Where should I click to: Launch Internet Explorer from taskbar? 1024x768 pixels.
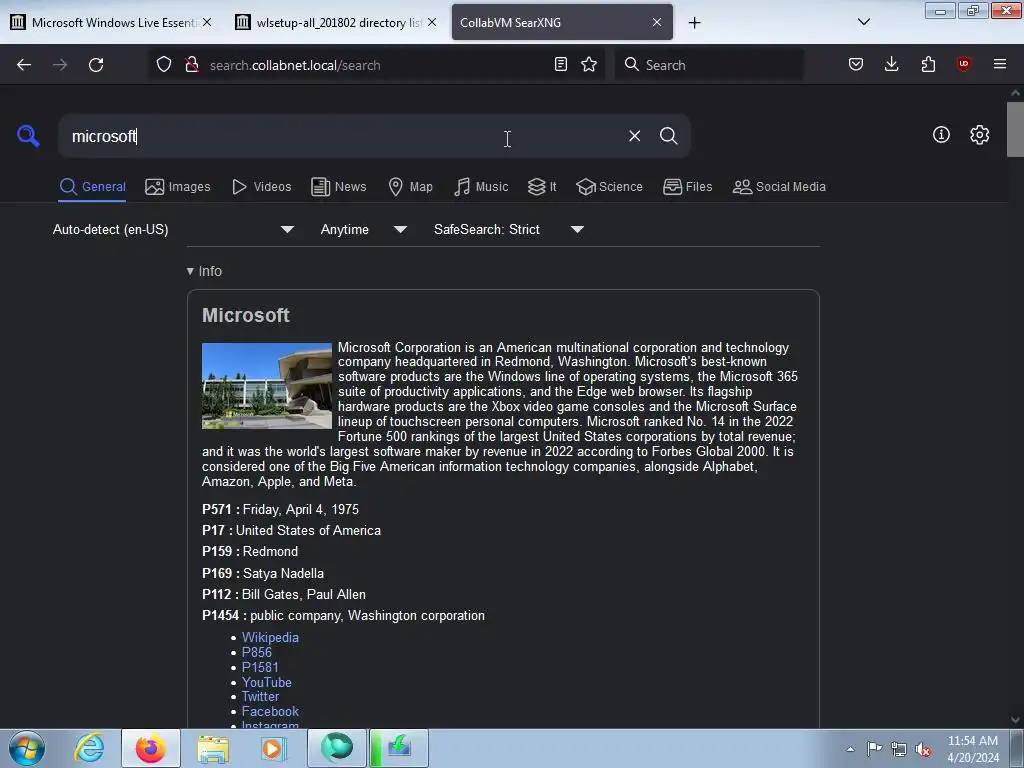(89, 748)
